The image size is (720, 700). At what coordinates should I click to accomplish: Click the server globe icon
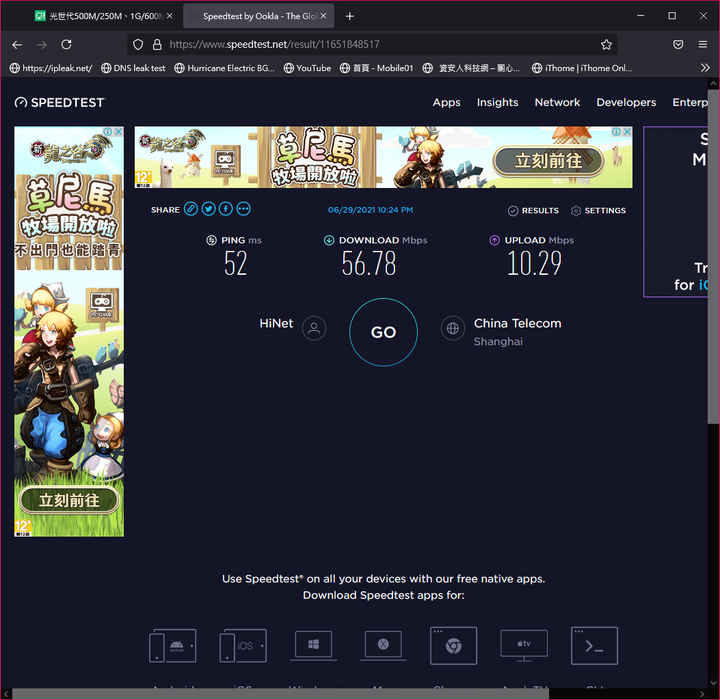pyautogui.click(x=453, y=328)
